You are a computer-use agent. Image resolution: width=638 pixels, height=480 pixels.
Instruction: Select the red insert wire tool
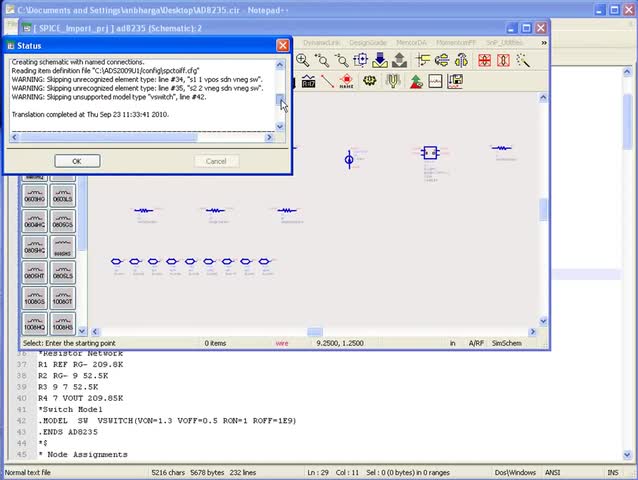(328, 81)
